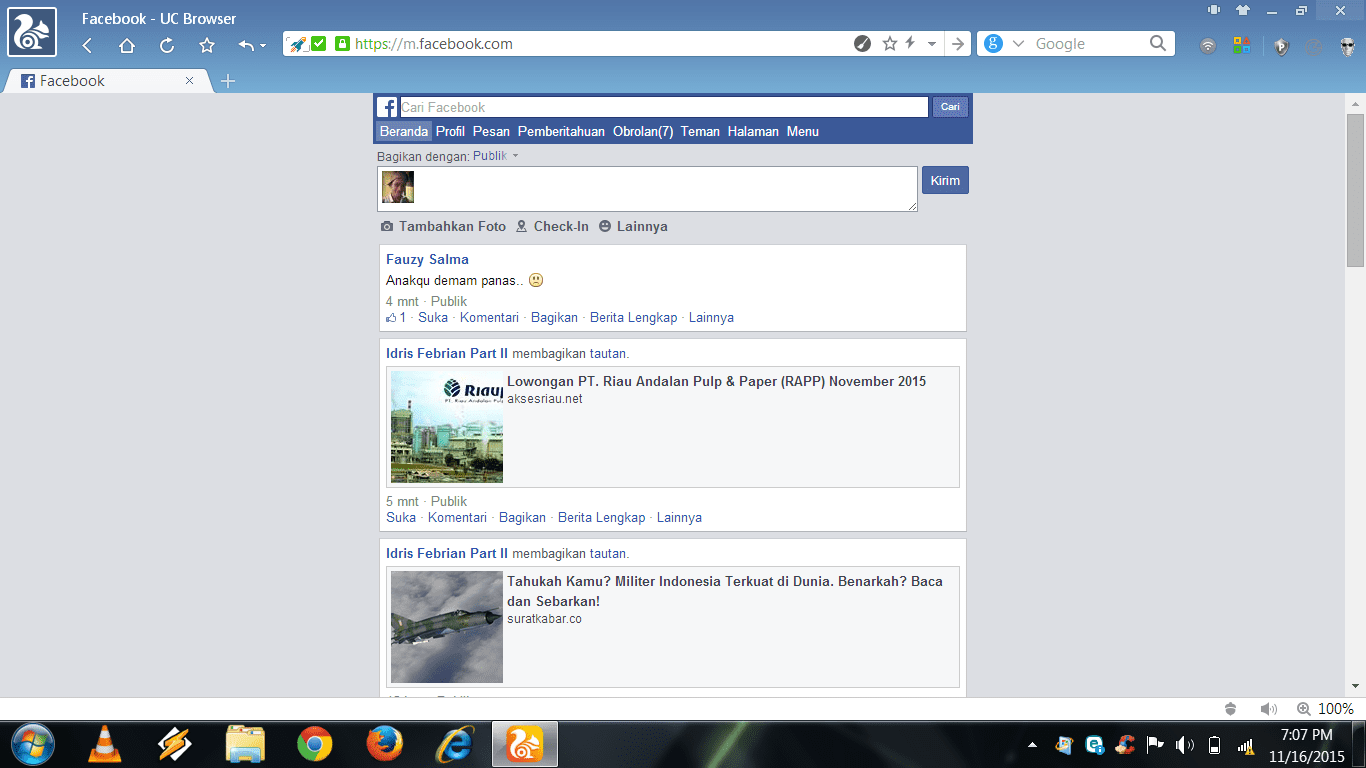The image size is (1366, 768).
Task: Restore the last closed tab with undo arrow
Action: (246, 45)
